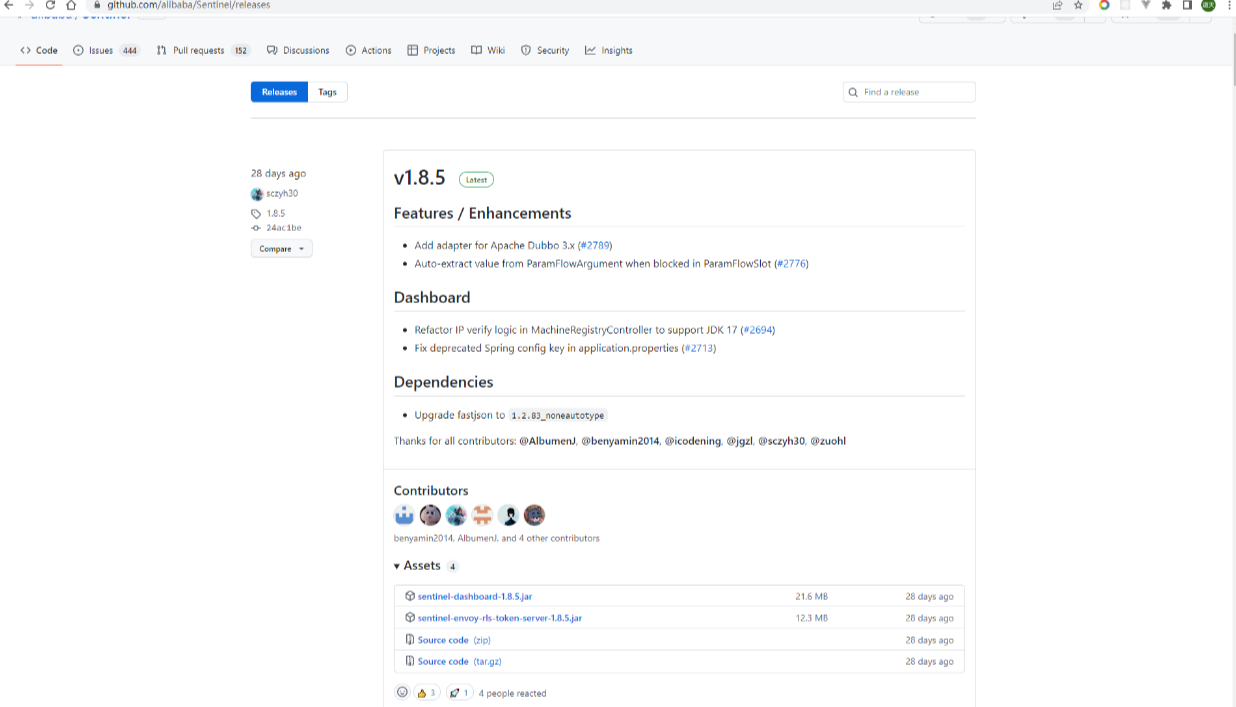Viewport: 1236px width, 707px height.
Task: Download Source code (zip)
Action: pos(454,640)
